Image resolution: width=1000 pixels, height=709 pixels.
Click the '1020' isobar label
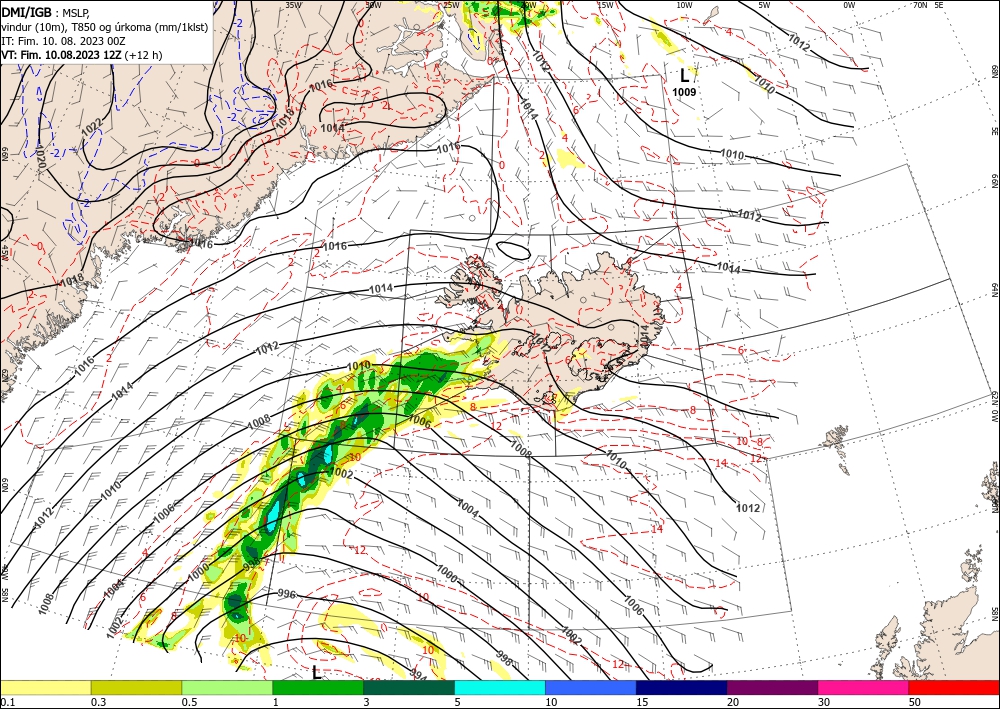40,157
